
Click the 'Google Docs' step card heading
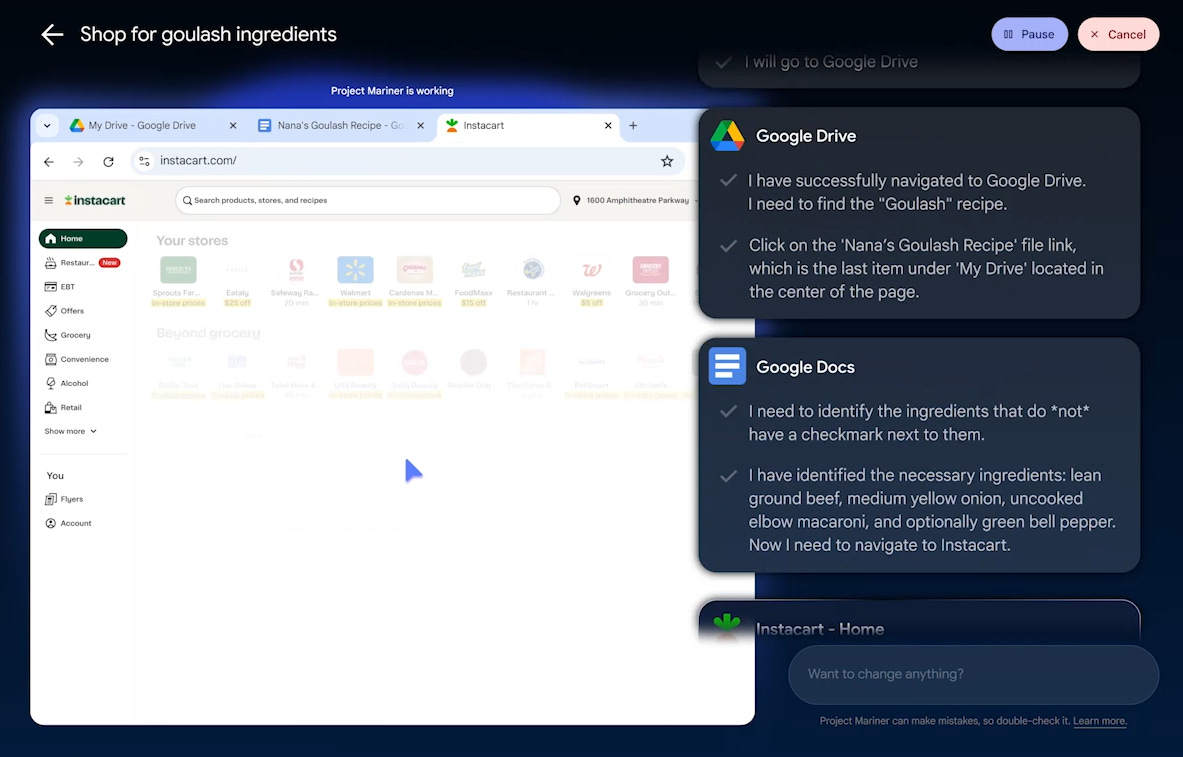pyautogui.click(x=805, y=367)
